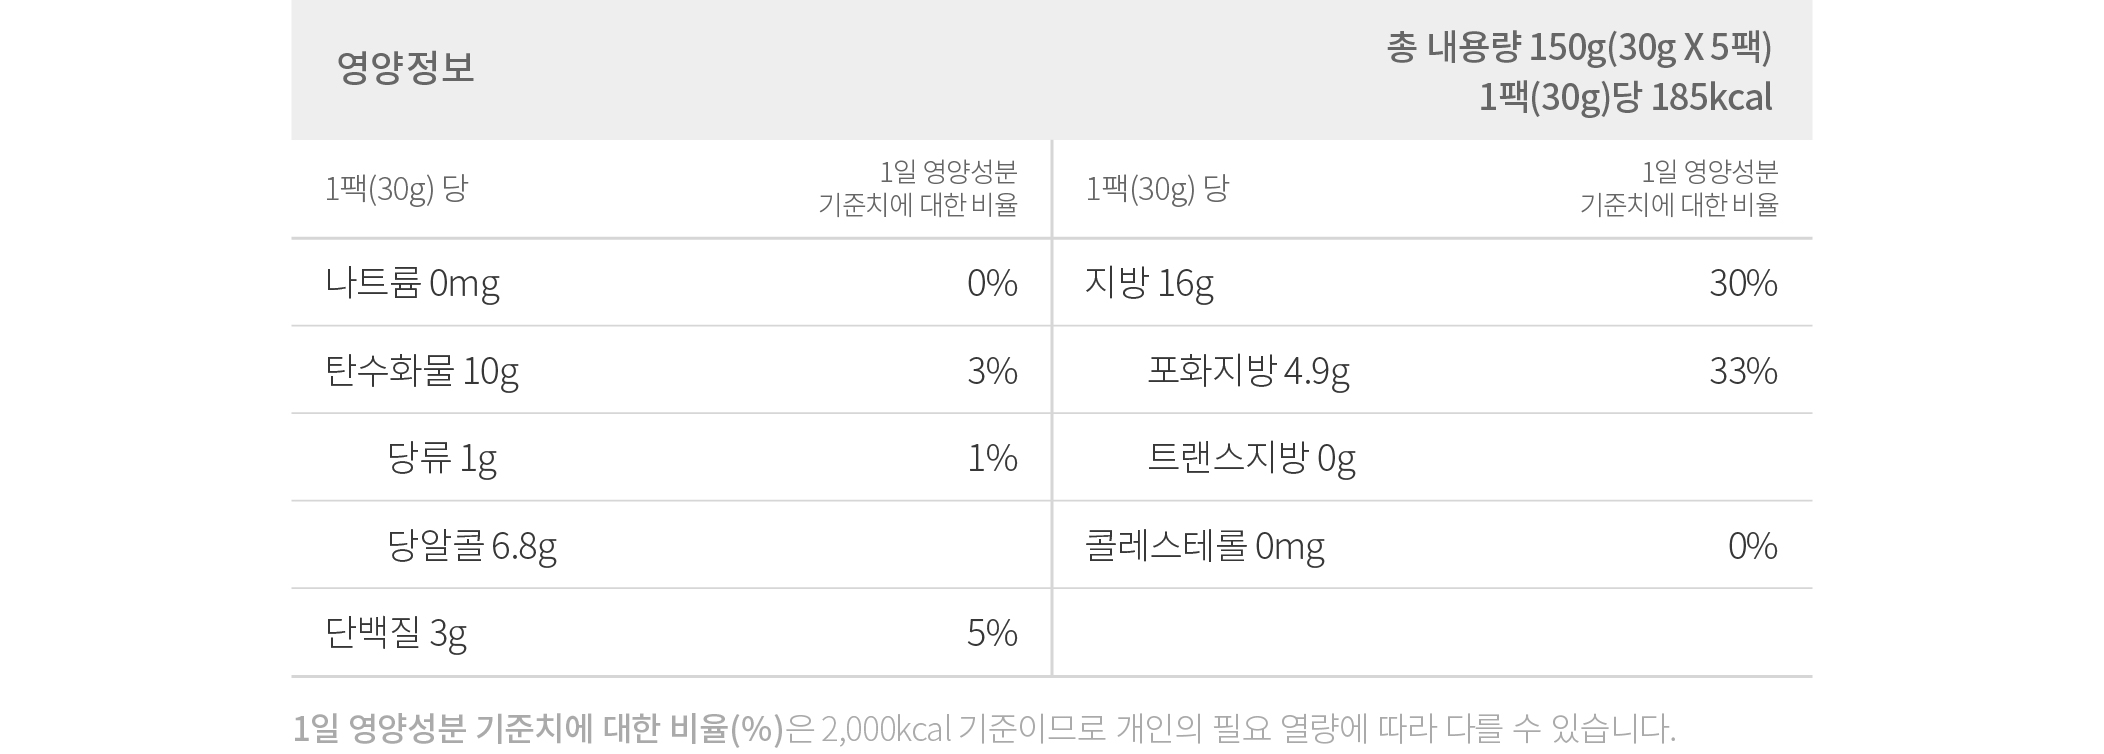
Task: Select the 포화지방 4.9g entry
Action: point(1248,371)
